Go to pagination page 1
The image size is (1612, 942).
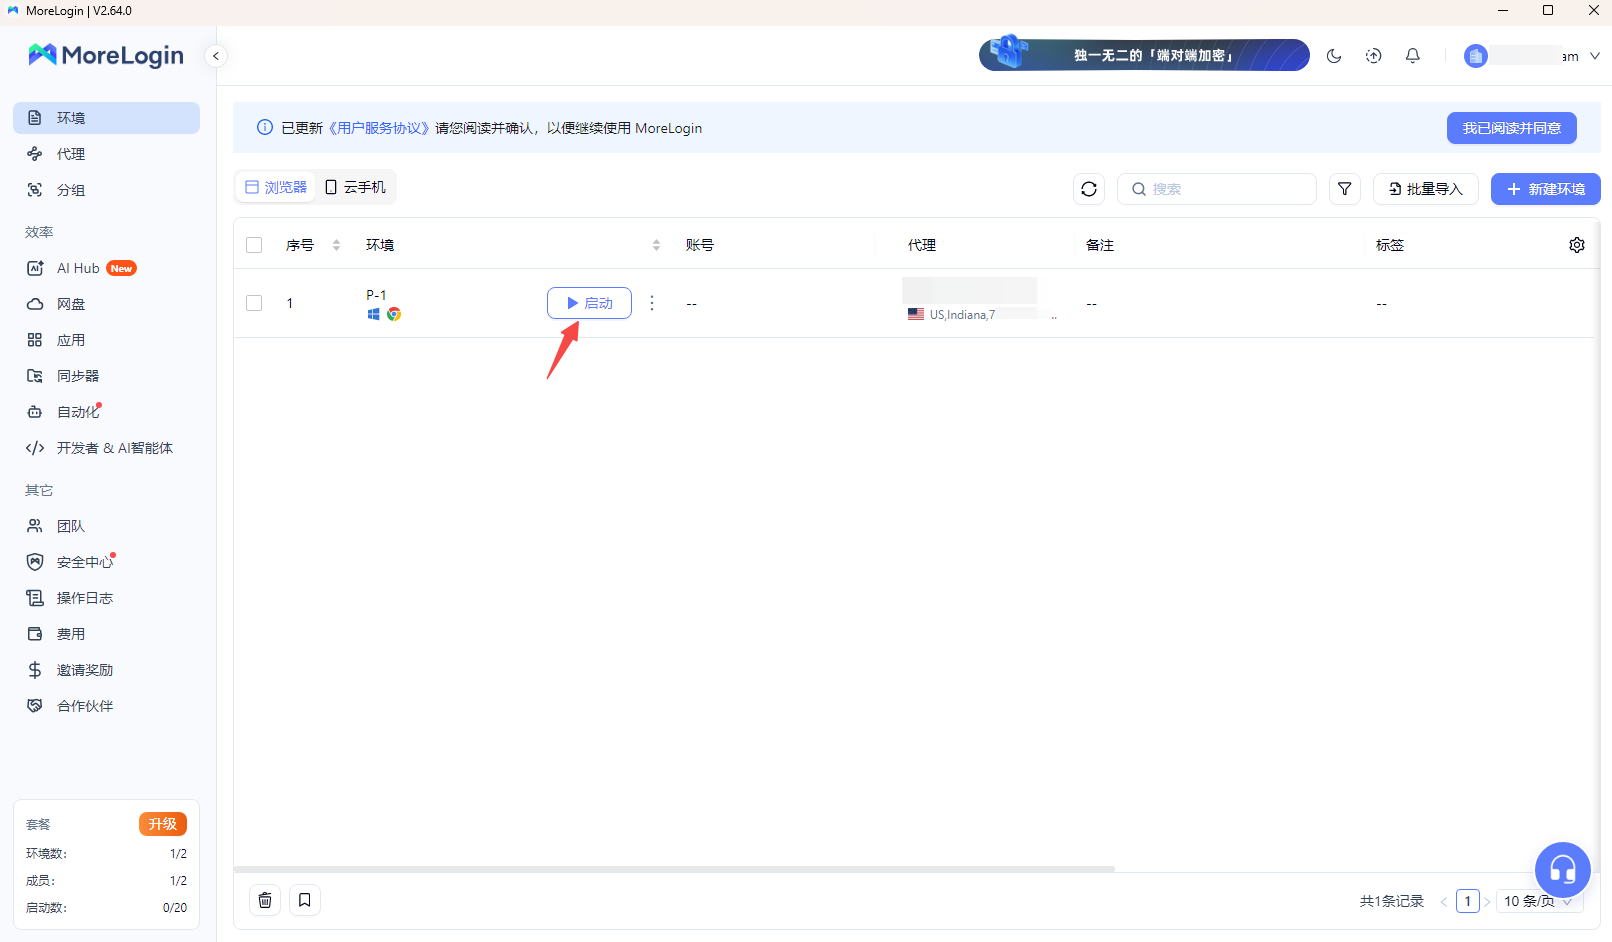tap(1468, 901)
